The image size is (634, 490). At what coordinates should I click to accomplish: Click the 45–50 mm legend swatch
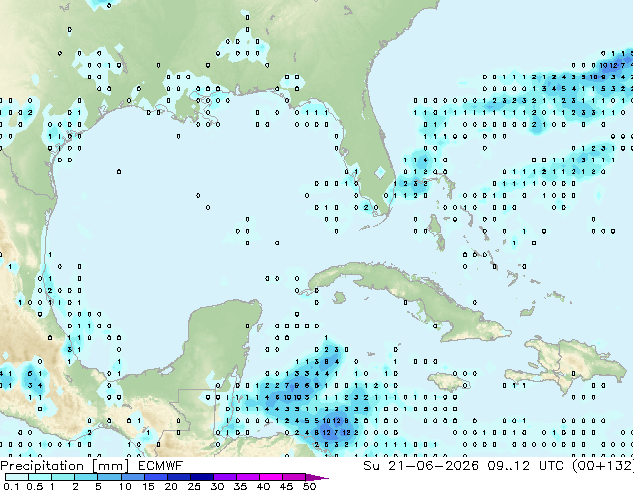click(293, 477)
